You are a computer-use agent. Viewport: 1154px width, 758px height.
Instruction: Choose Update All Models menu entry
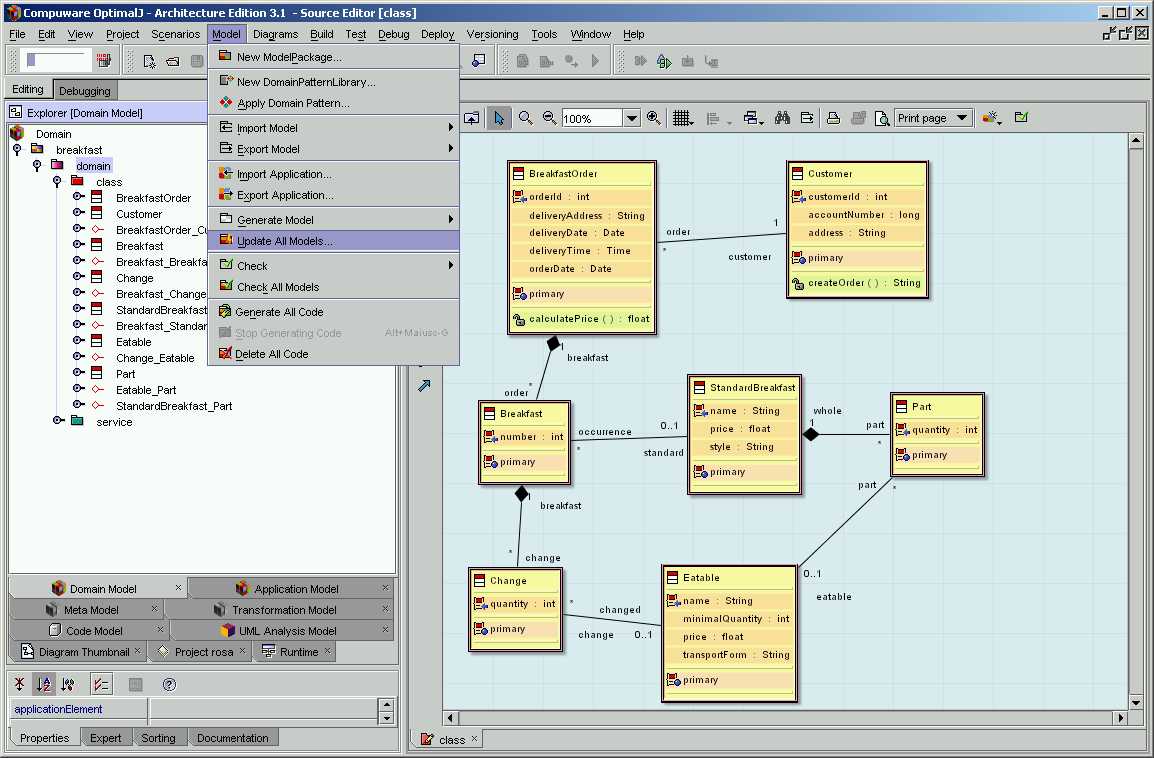(x=334, y=241)
